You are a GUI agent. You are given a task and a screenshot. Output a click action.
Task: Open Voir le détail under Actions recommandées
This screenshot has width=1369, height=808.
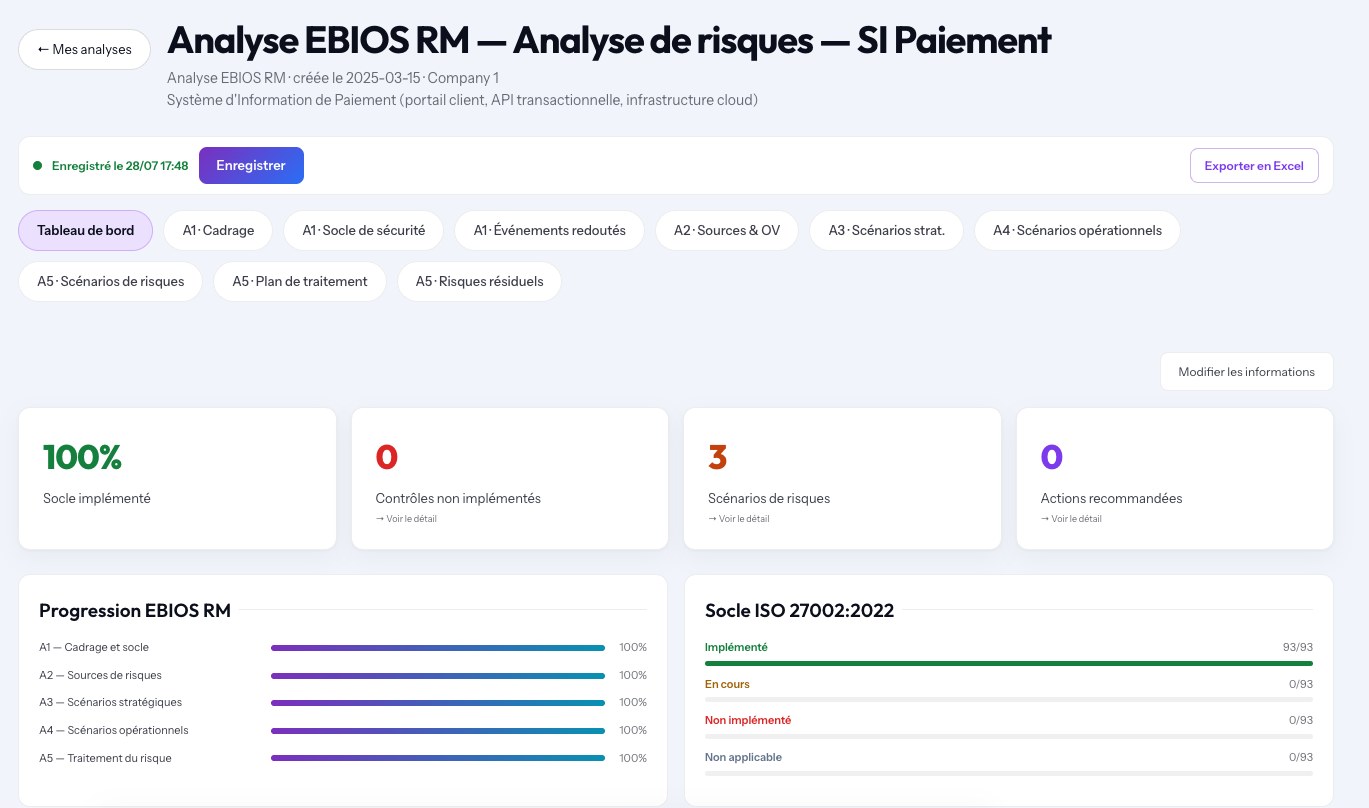1071,519
